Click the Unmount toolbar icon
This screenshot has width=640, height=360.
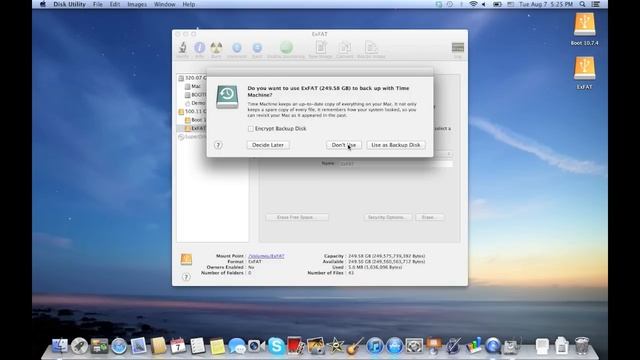click(x=237, y=48)
